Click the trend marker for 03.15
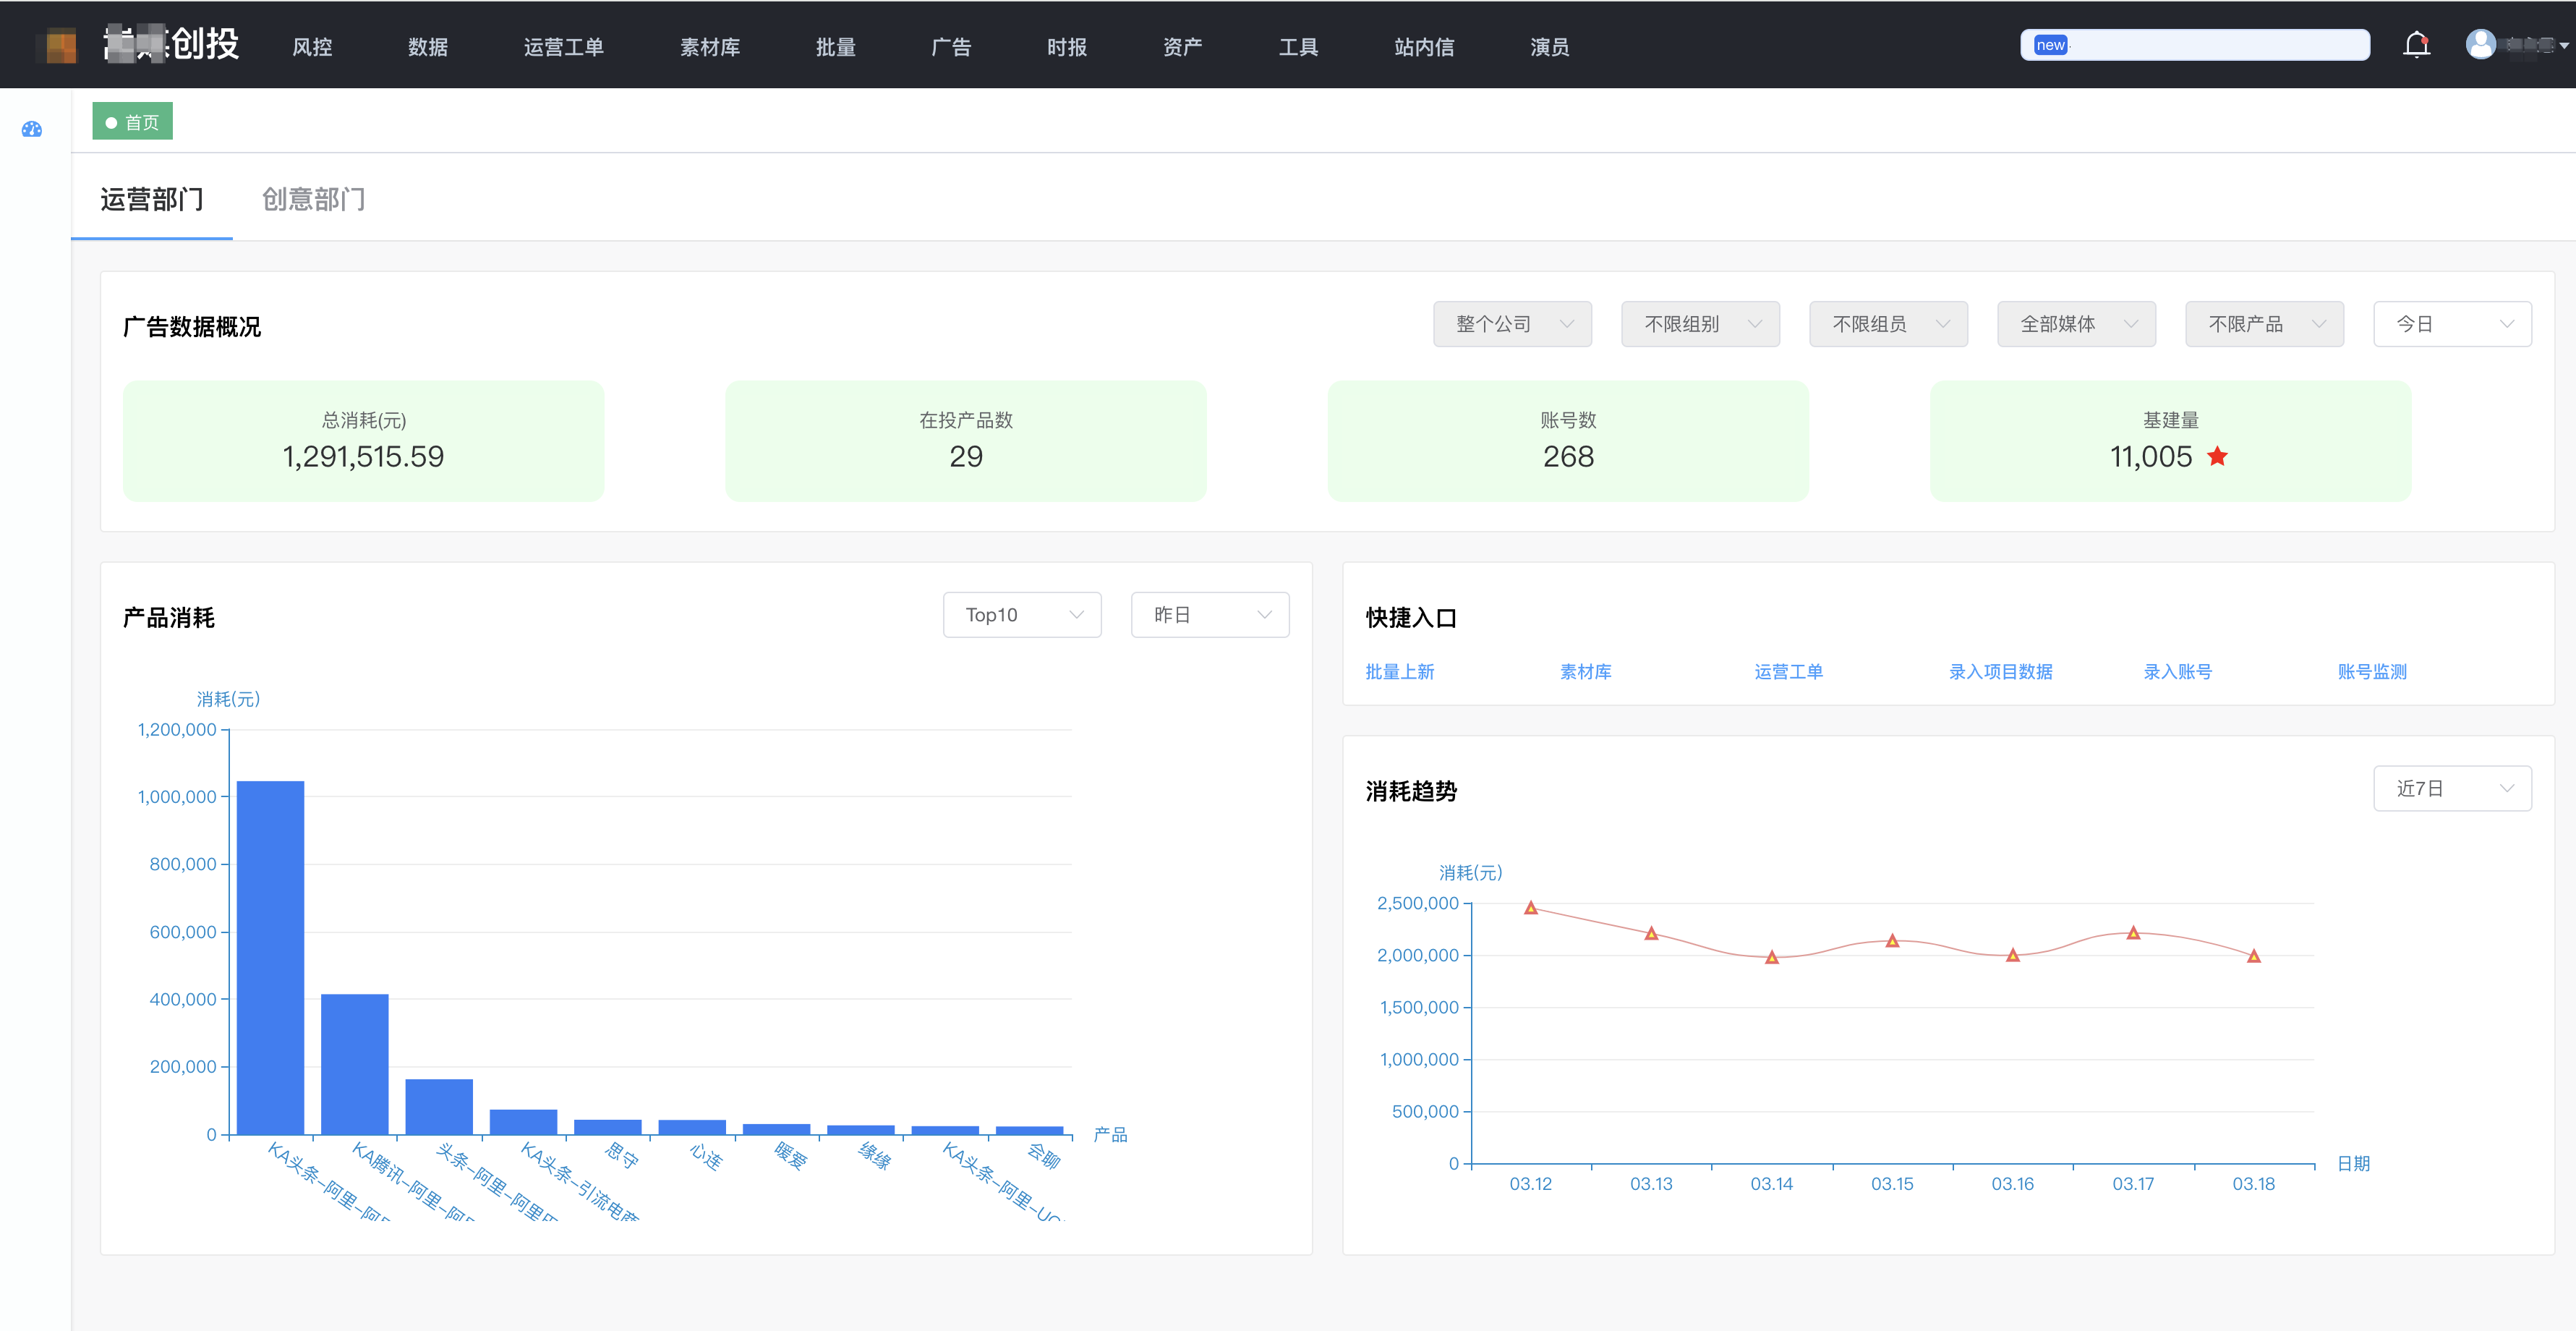Screen dimensions: 2576x1331 coord(1892,941)
